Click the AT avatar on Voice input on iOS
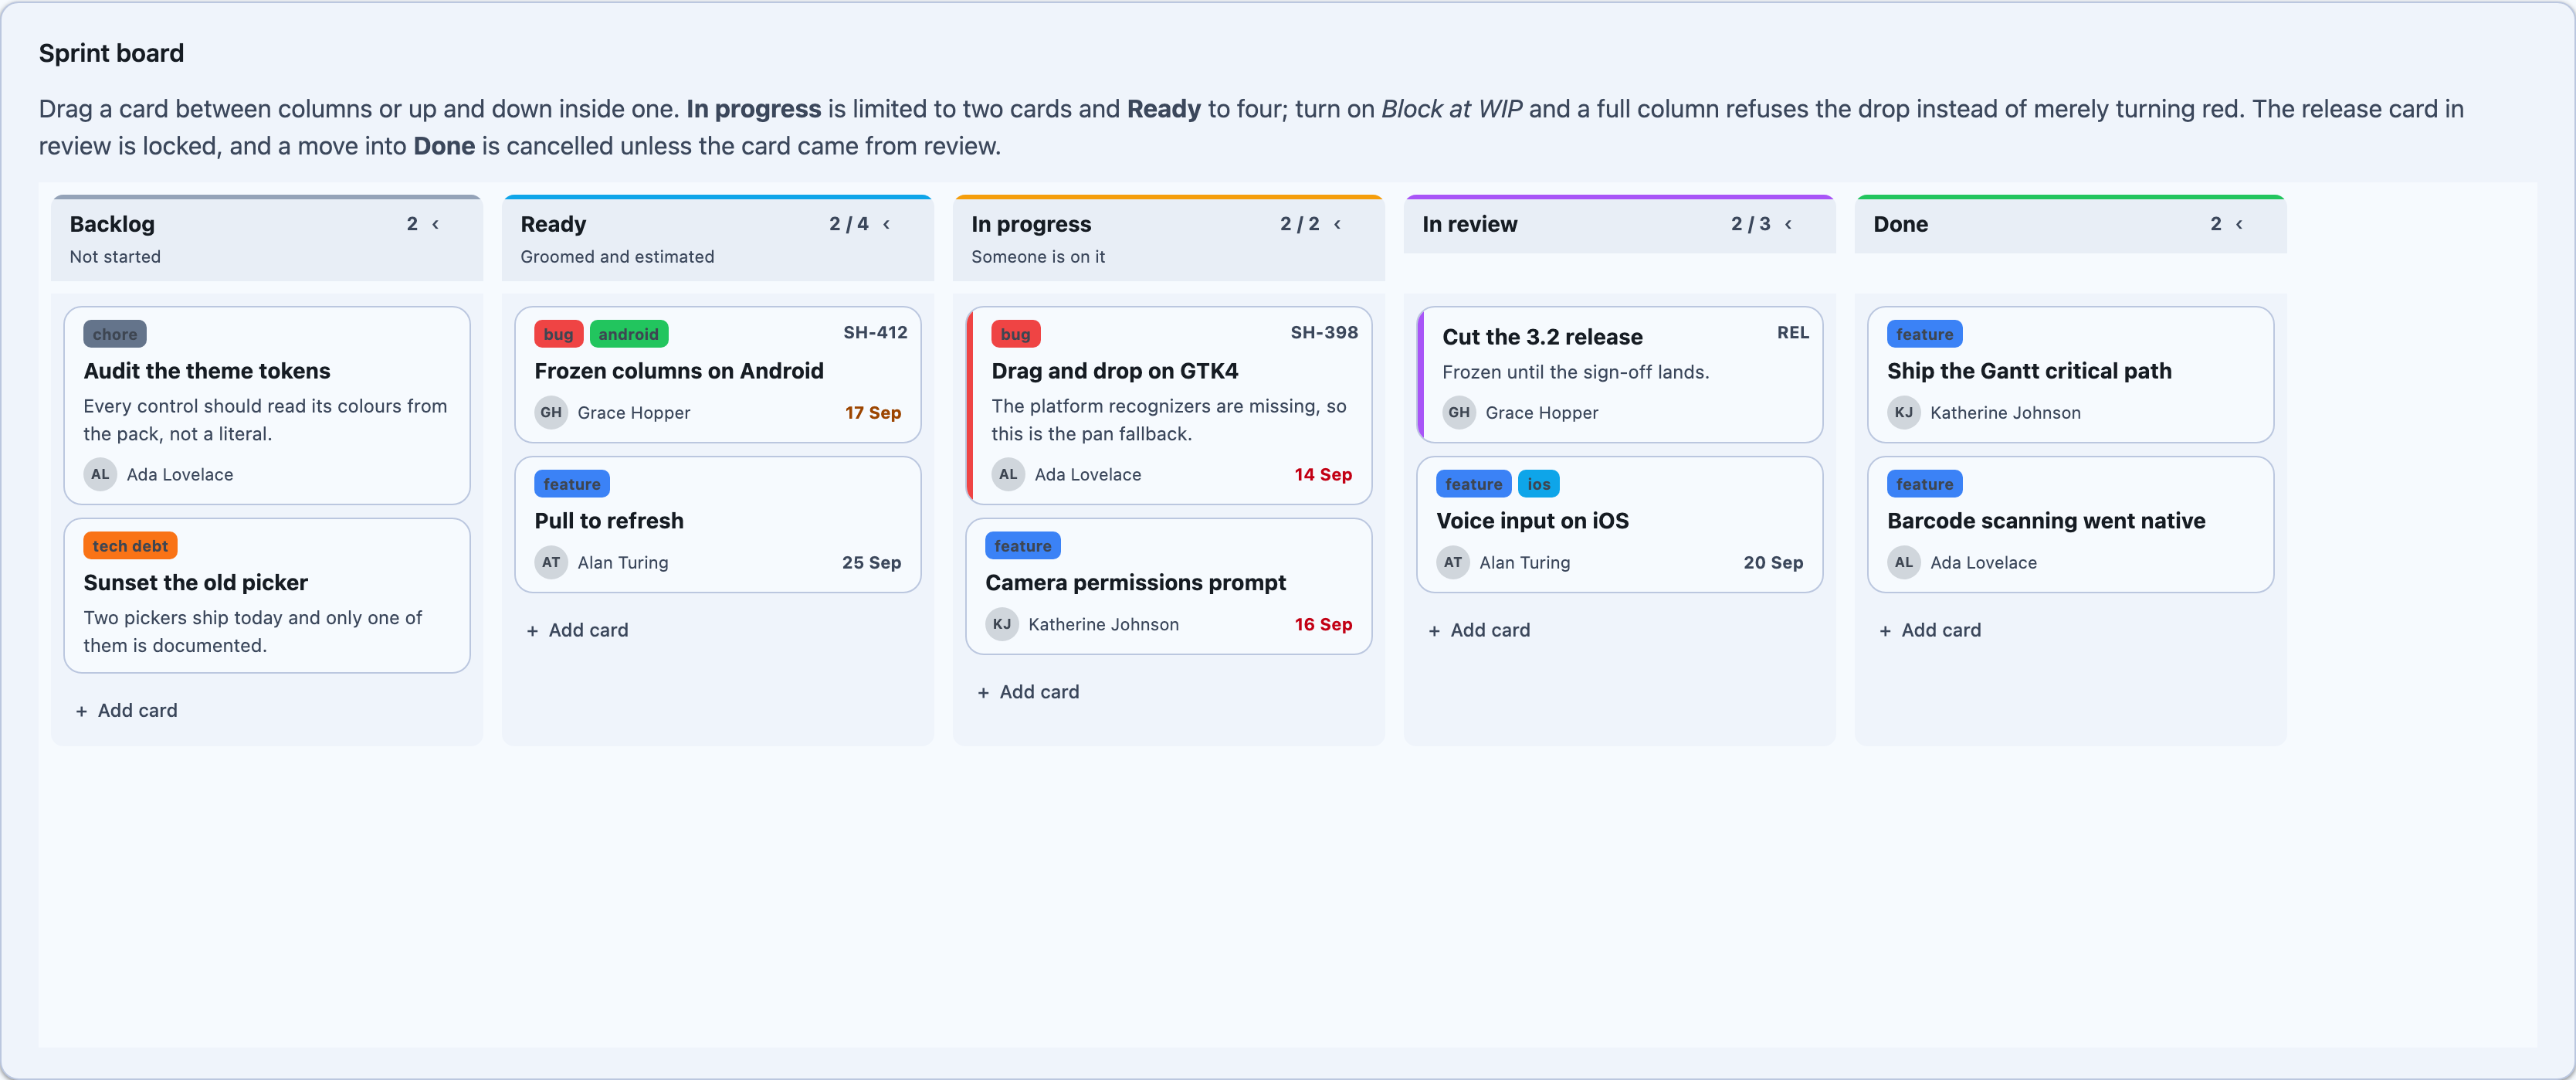The width and height of the screenshot is (2576, 1080). point(1453,562)
